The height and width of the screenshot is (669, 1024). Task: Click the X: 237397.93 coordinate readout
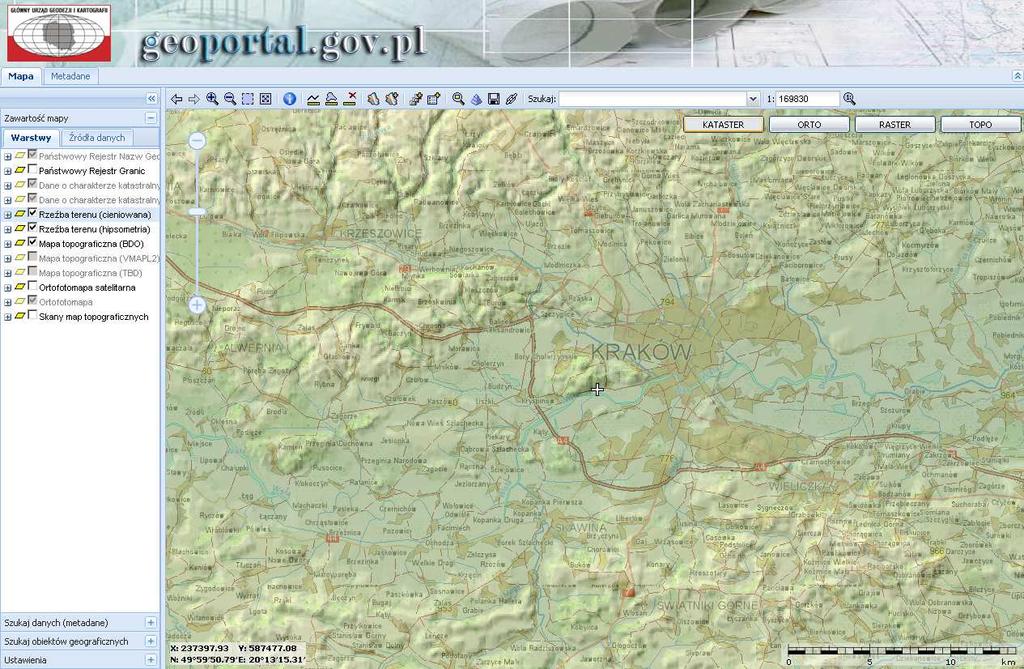pyautogui.click(x=200, y=648)
